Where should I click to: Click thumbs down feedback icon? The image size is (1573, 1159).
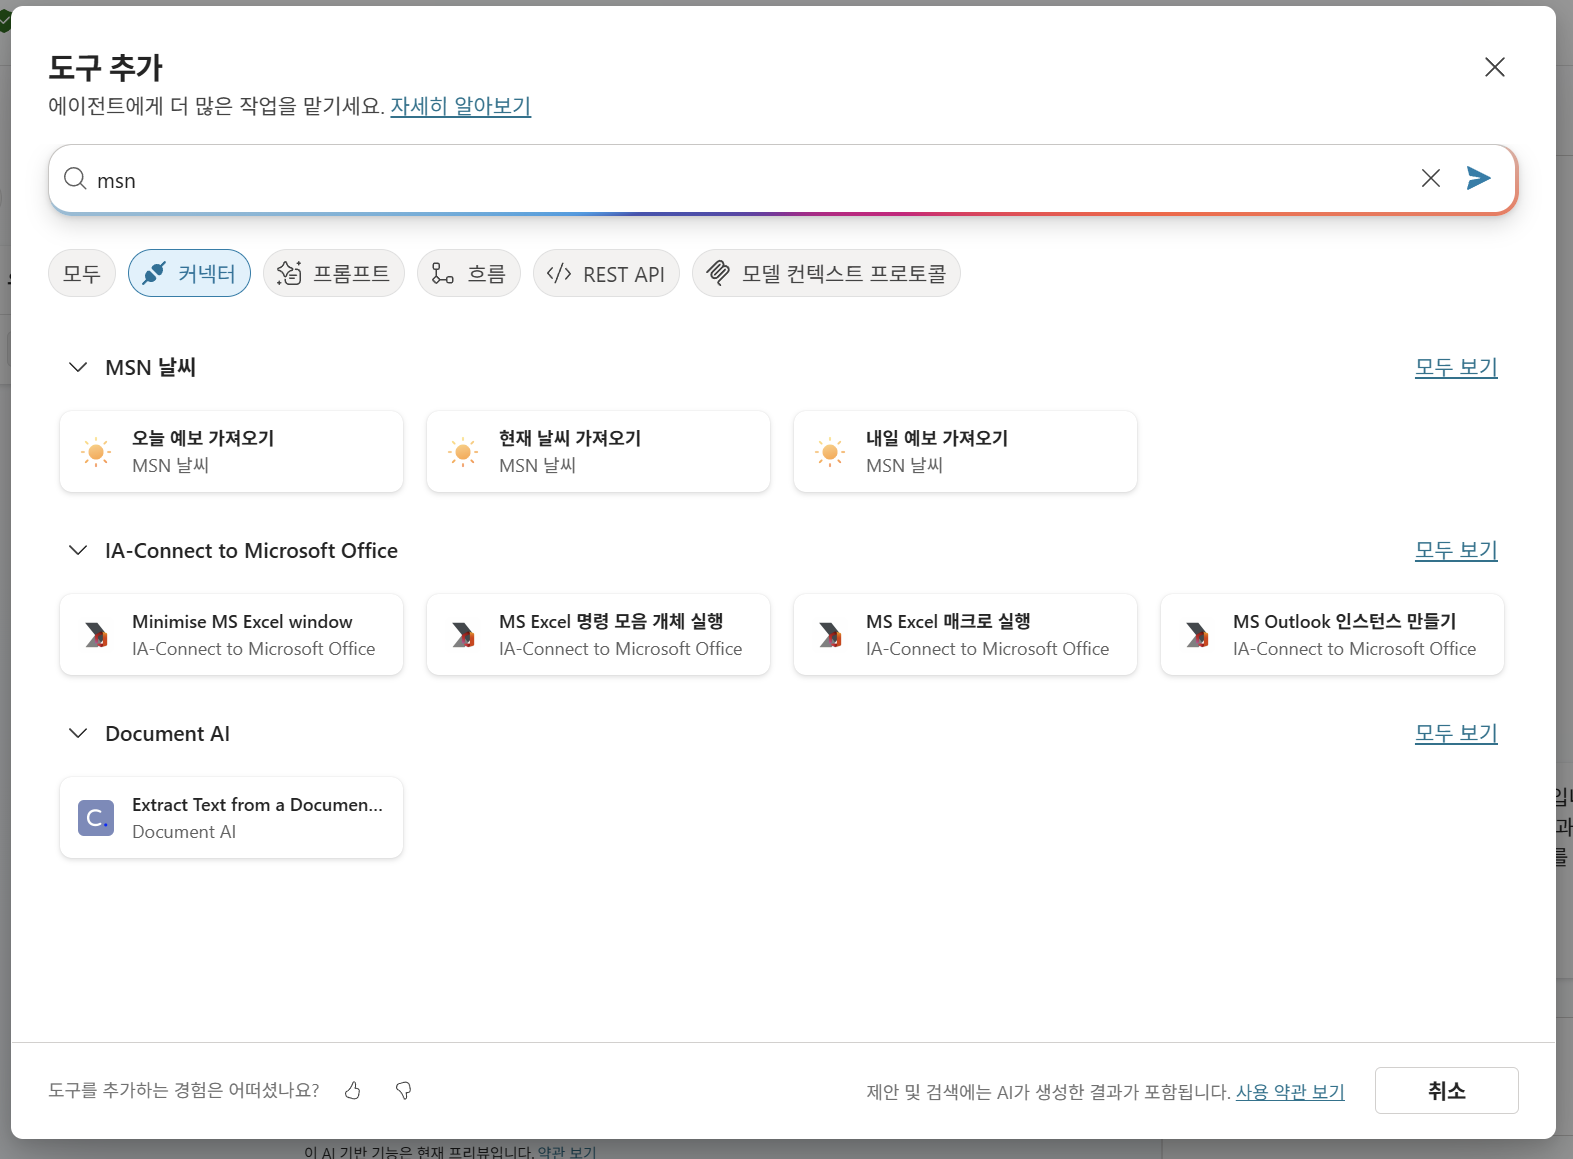coord(404,1091)
